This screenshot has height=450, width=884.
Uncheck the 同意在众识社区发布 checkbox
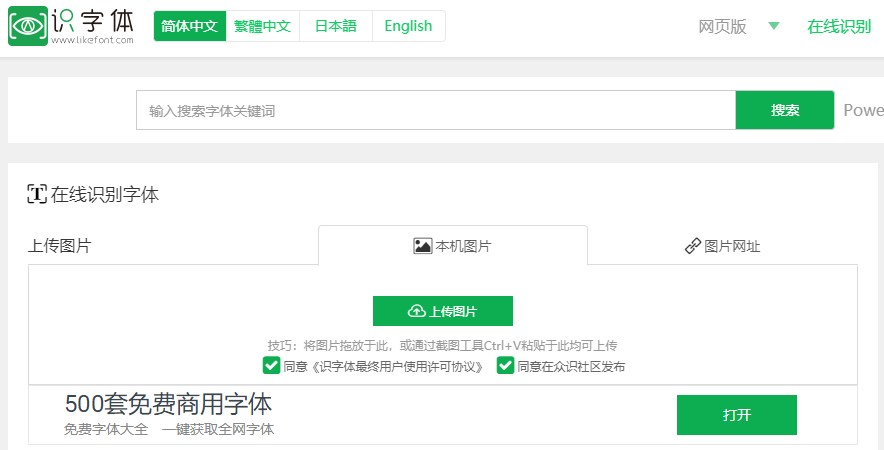[505, 365]
